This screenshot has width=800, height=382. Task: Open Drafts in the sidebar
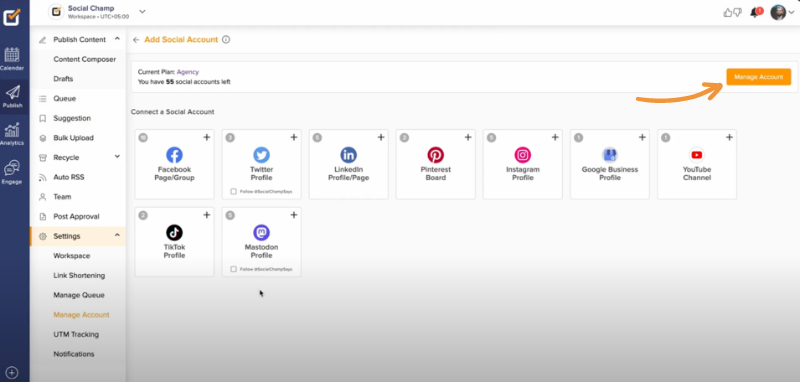point(63,79)
